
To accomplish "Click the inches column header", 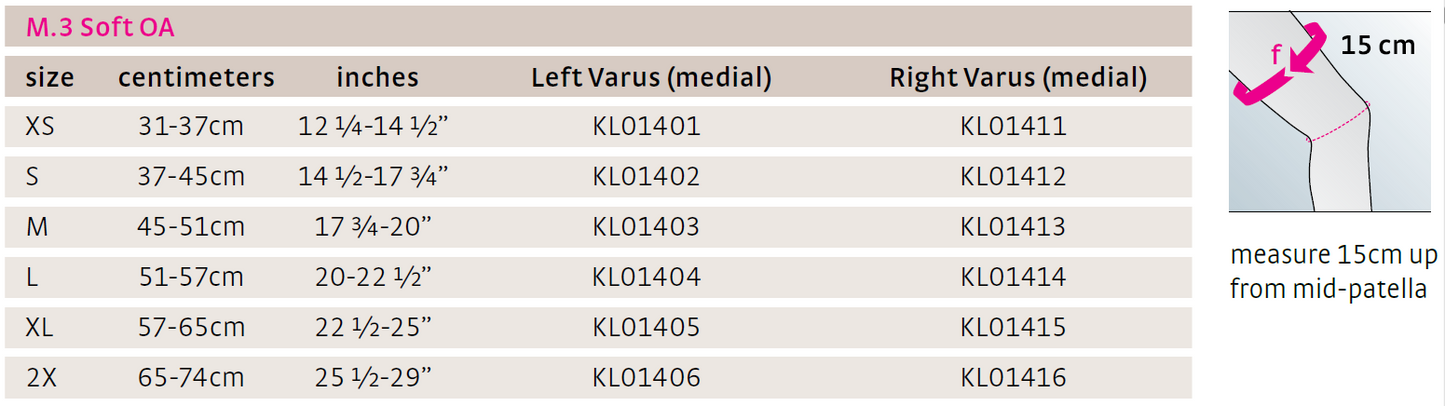I will (377, 78).
